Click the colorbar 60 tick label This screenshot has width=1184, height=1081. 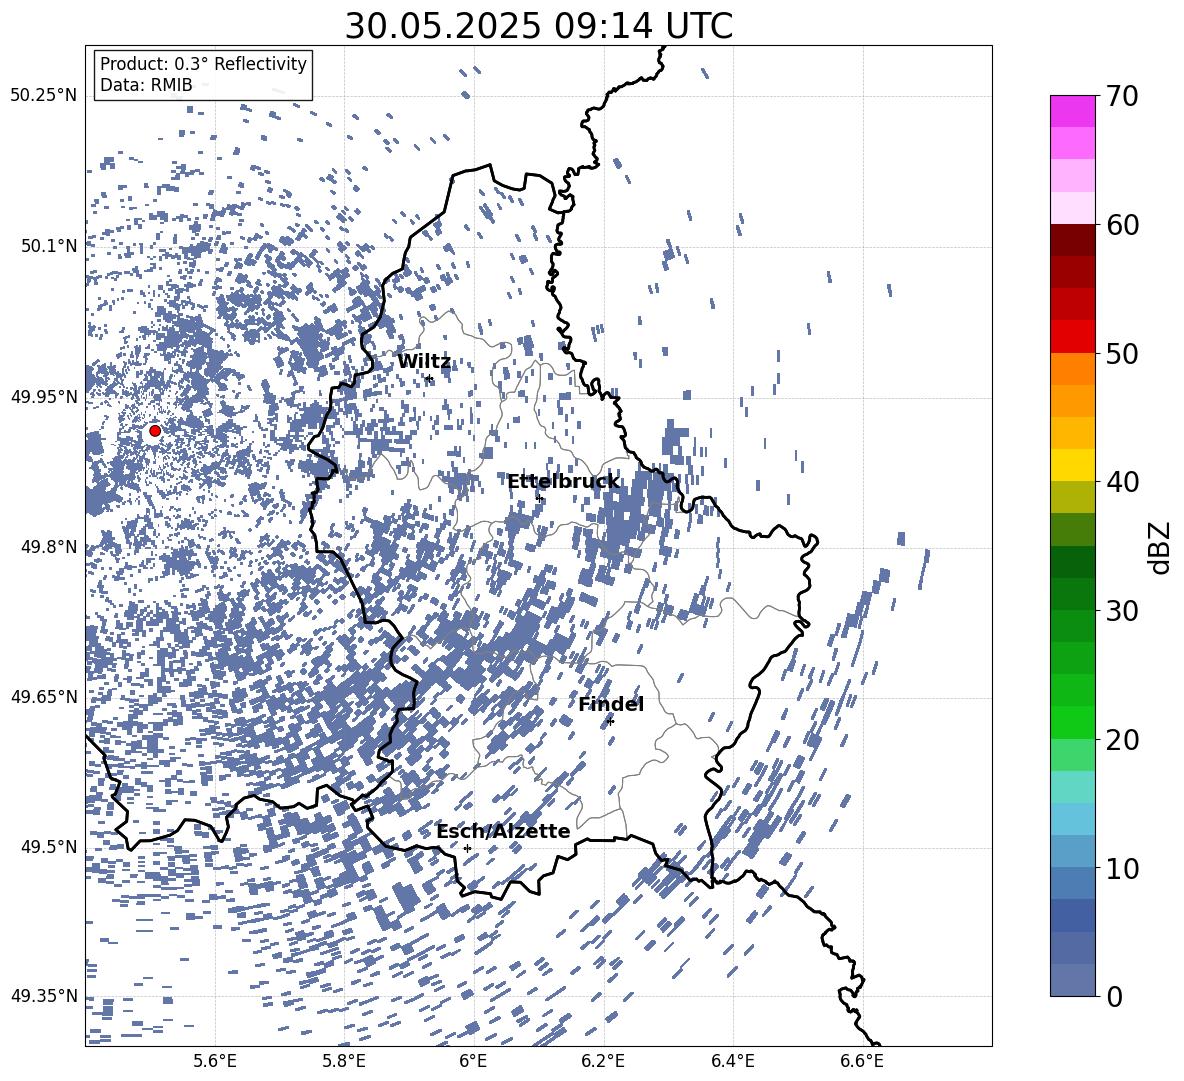click(1122, 225)
